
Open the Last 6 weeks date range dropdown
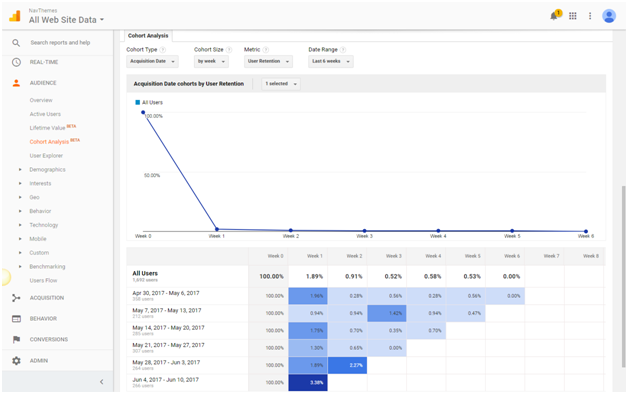pyautogui.click(x=331, y=61)
